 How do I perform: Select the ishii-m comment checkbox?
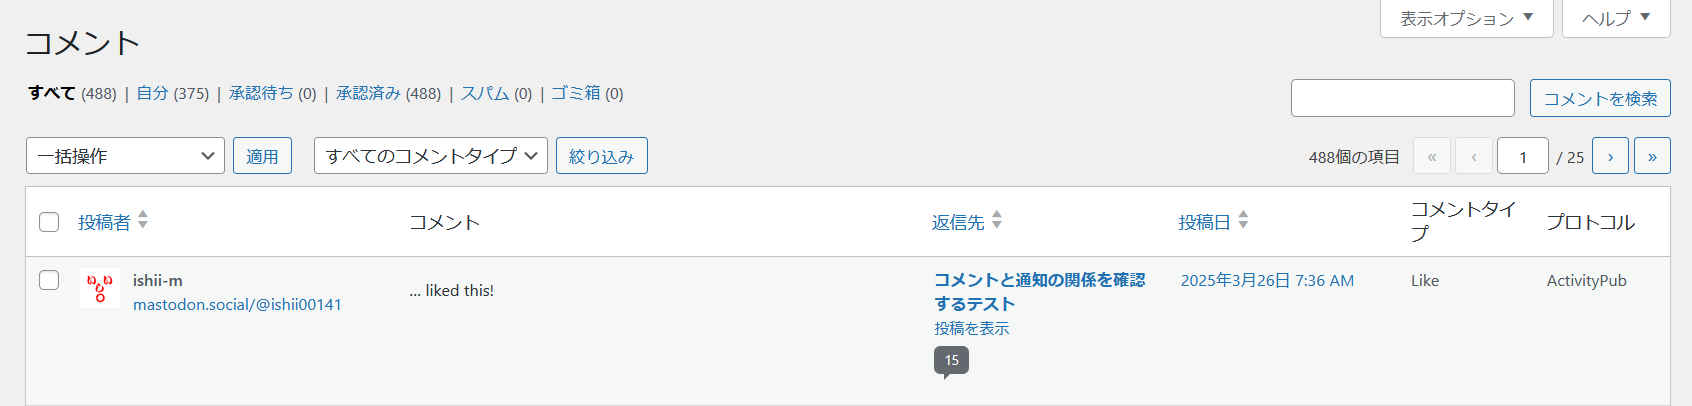49,280
